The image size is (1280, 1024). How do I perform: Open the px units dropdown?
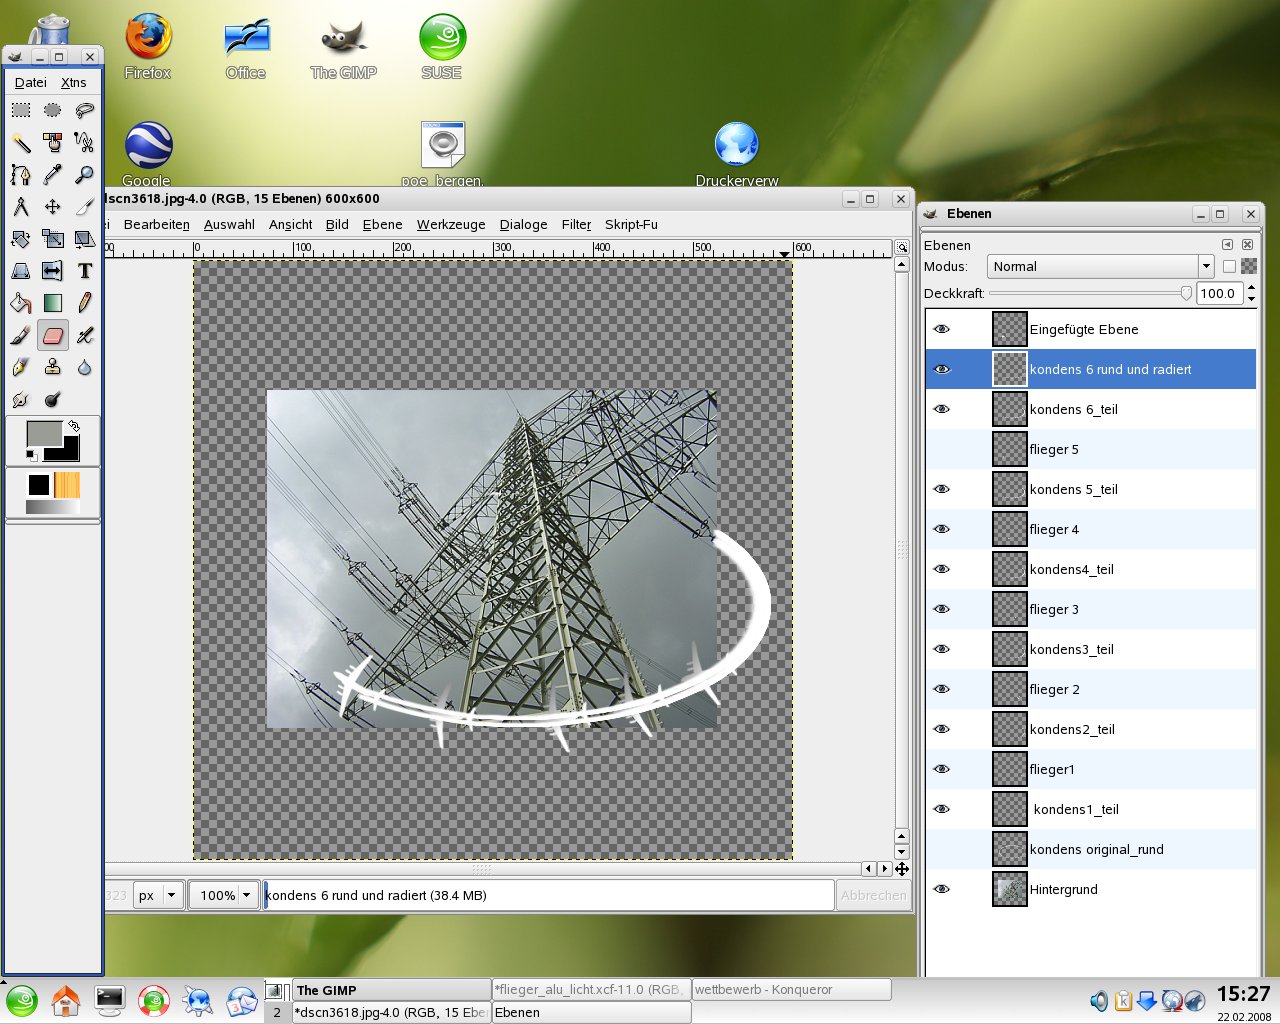click(159, 895)
